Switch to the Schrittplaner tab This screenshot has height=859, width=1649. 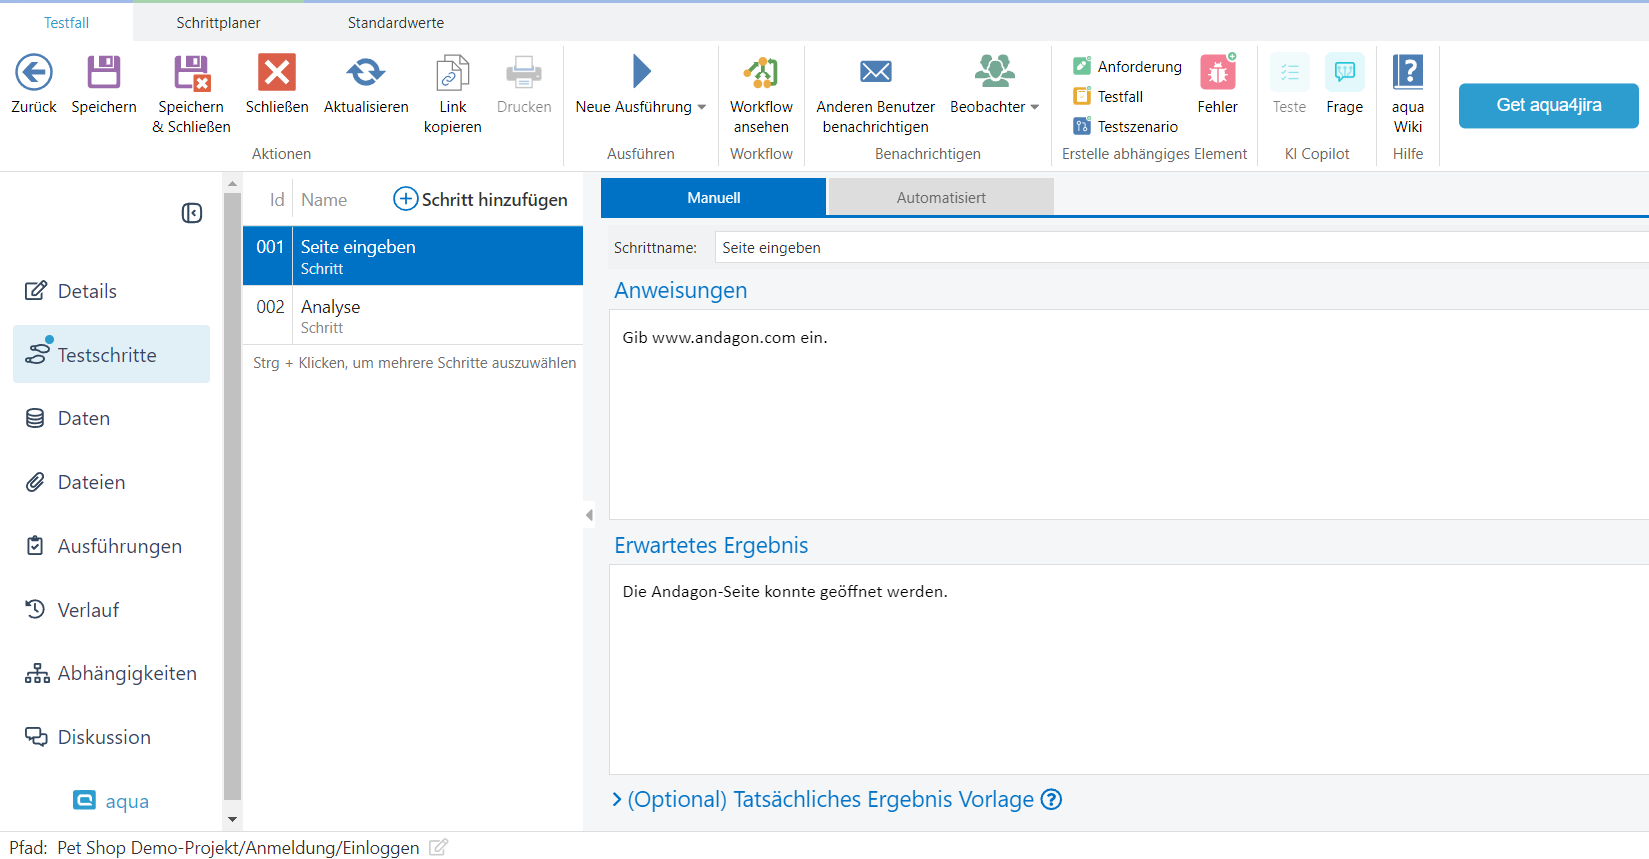(218, 22)
